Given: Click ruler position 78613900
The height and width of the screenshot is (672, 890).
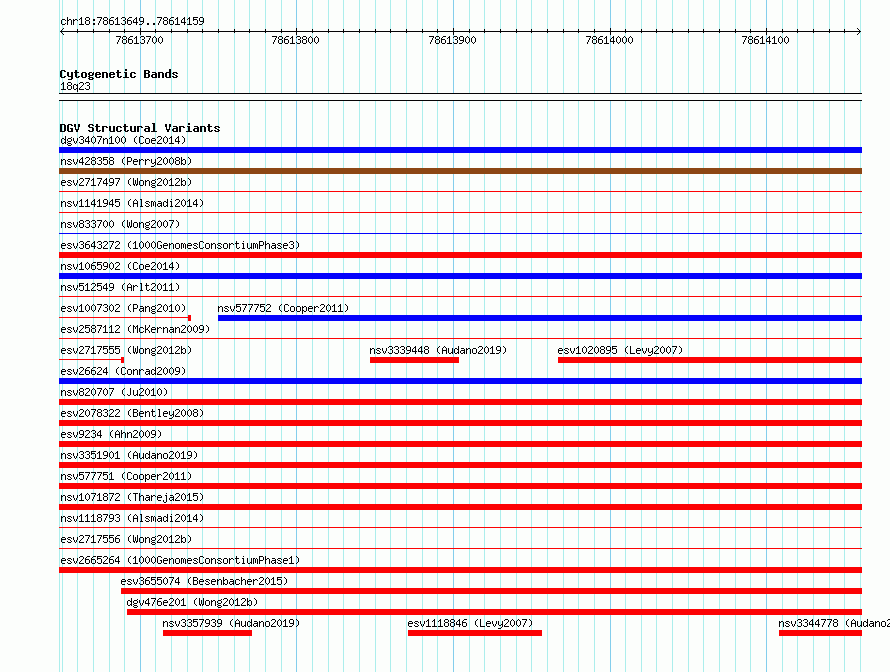Looking at the screenshot, I should coord(452,40).
